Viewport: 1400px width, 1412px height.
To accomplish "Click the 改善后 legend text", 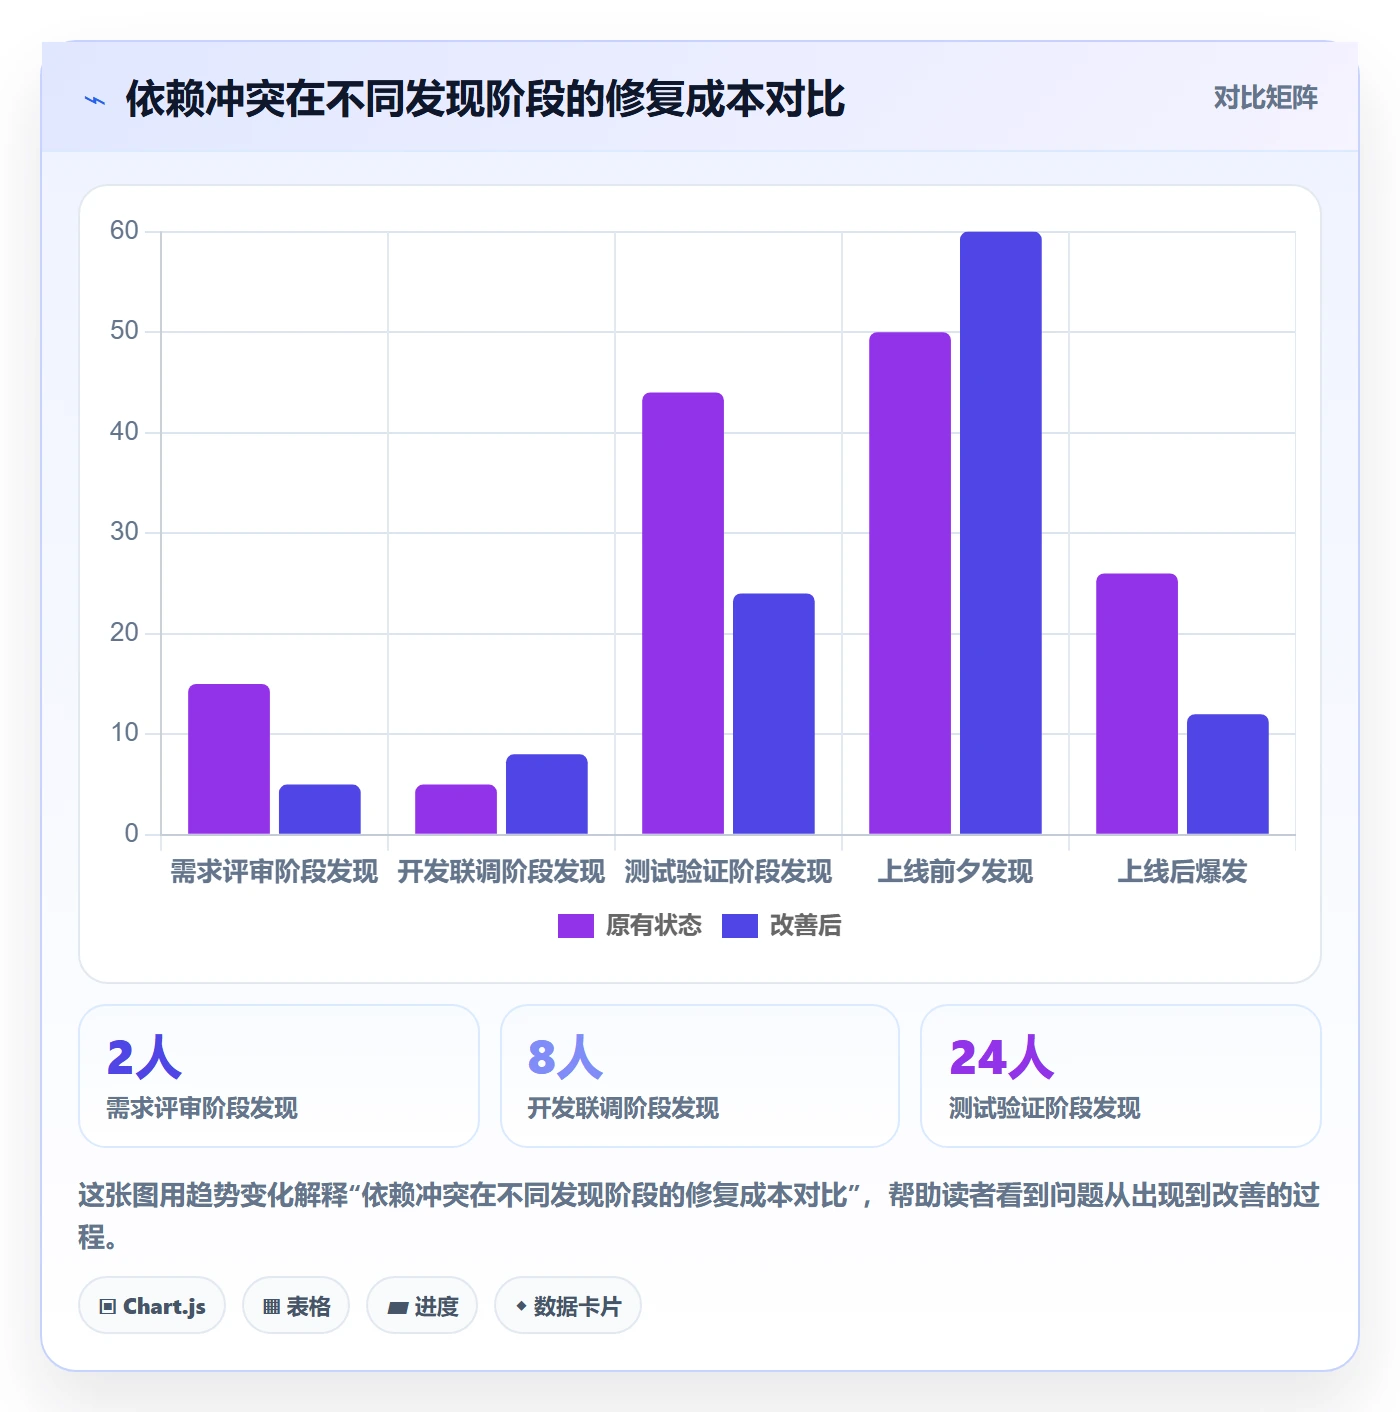I will point(805,926).
